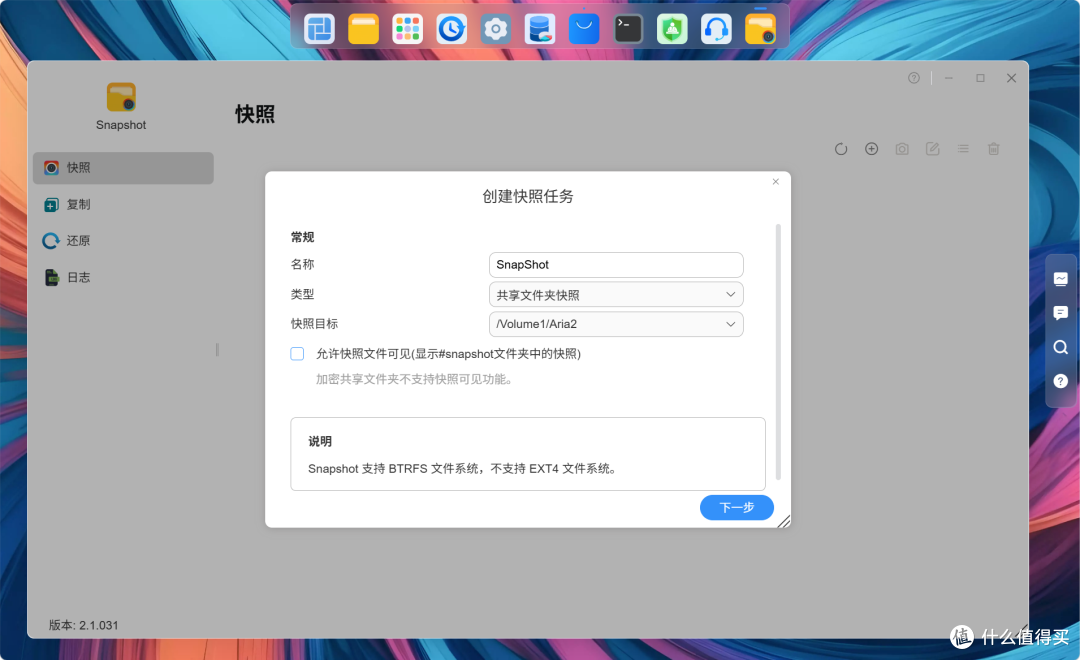This screenshot has height=660, width=1080.
Task: Open the blue clock backup dock icon
Action: click(451, 29)
